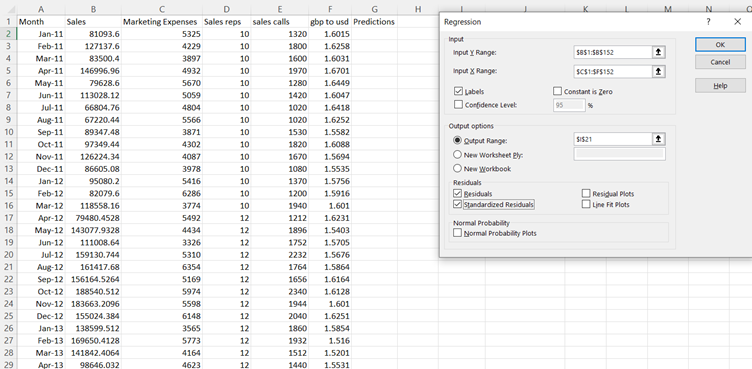Viewport: 752px width, 369px height.
Task: Select column B header
Action: (93, 9)
